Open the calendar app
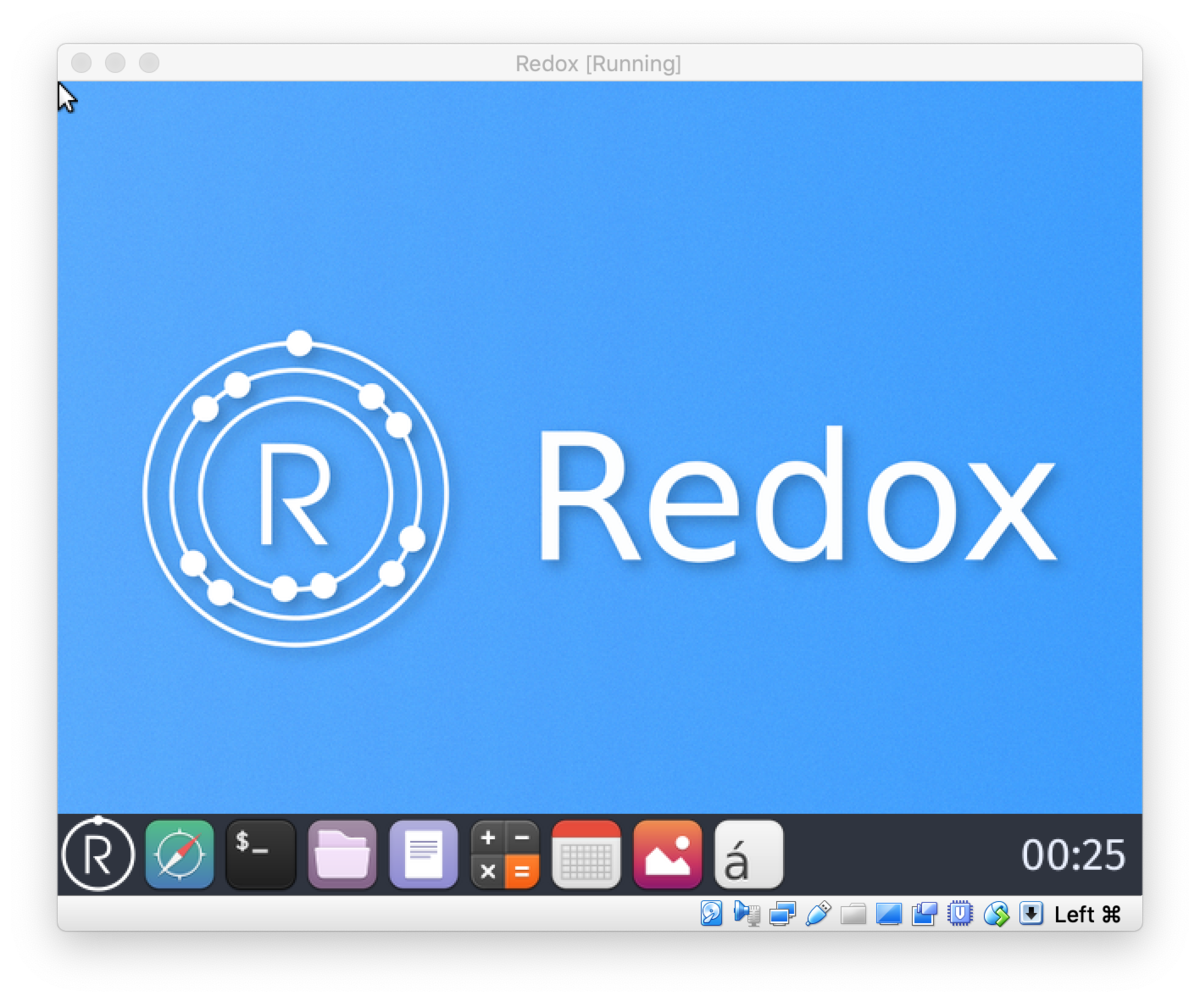The height and width of the screenshot is (1002, 1200). click(x=586, y=854)
